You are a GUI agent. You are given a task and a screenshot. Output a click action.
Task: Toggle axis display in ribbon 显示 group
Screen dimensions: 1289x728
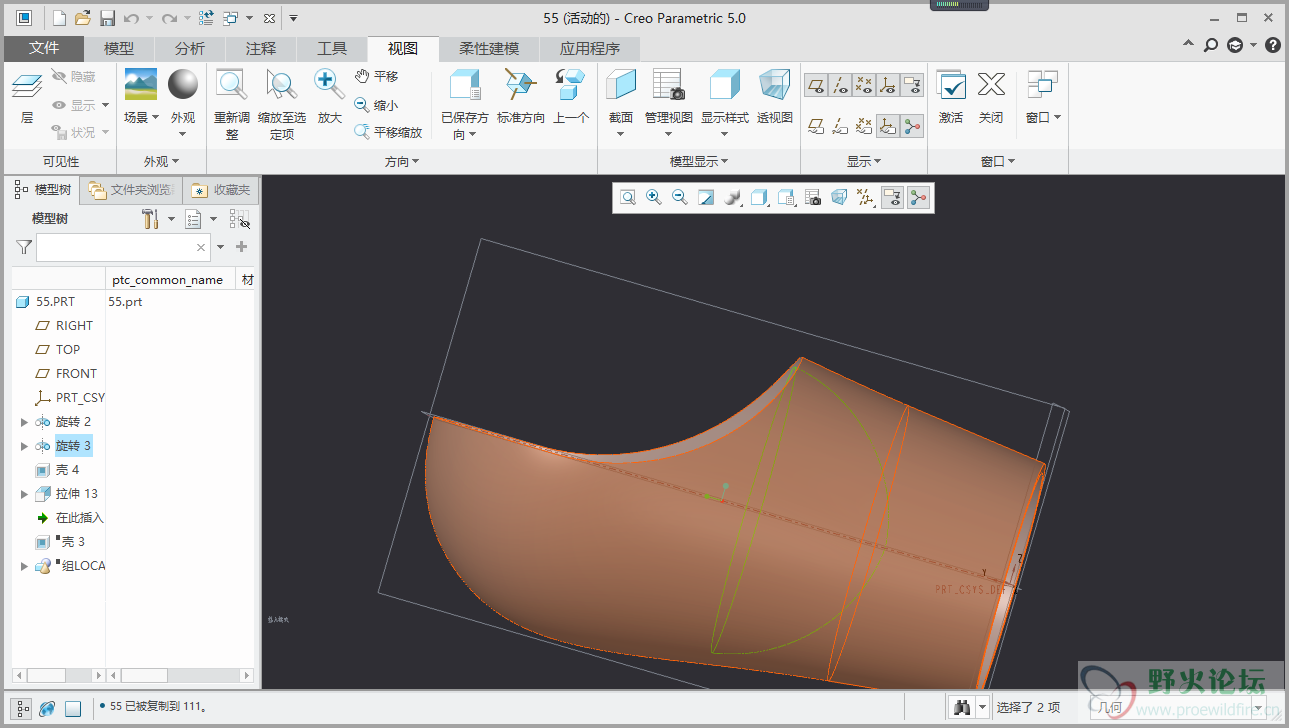[841, 85]
